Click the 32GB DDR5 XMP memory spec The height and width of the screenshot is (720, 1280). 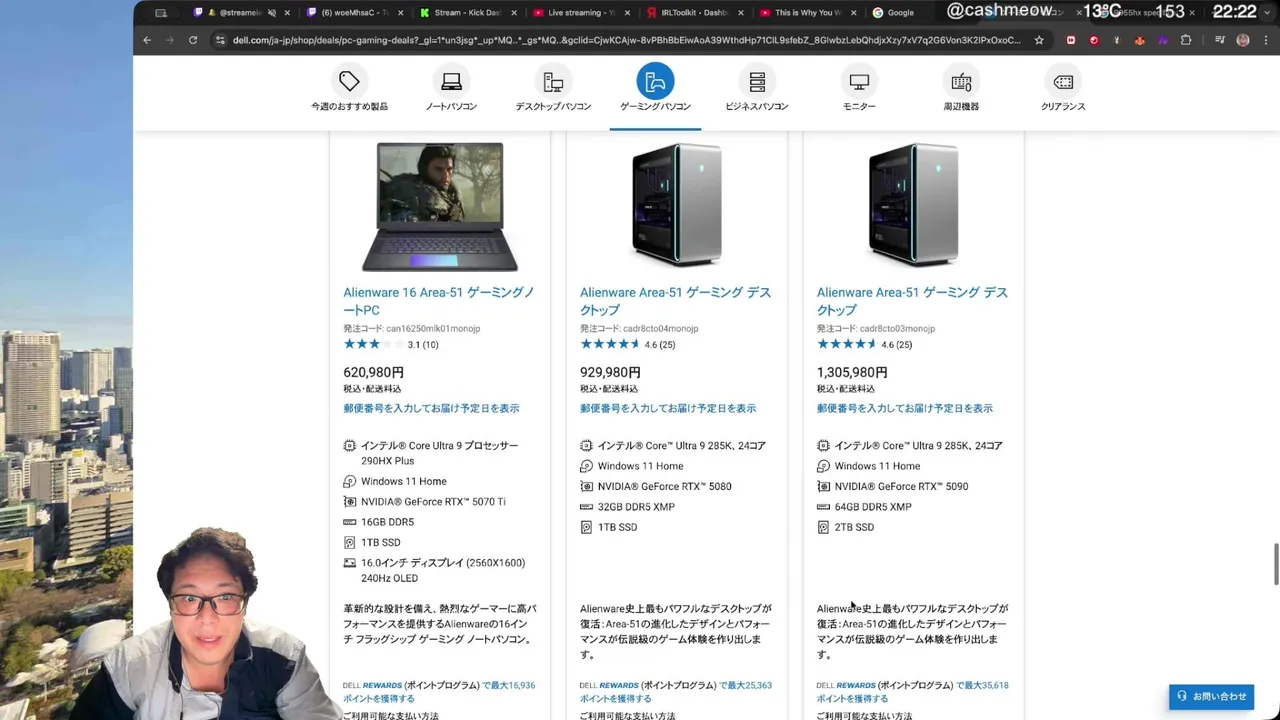[x=636, y=507]
